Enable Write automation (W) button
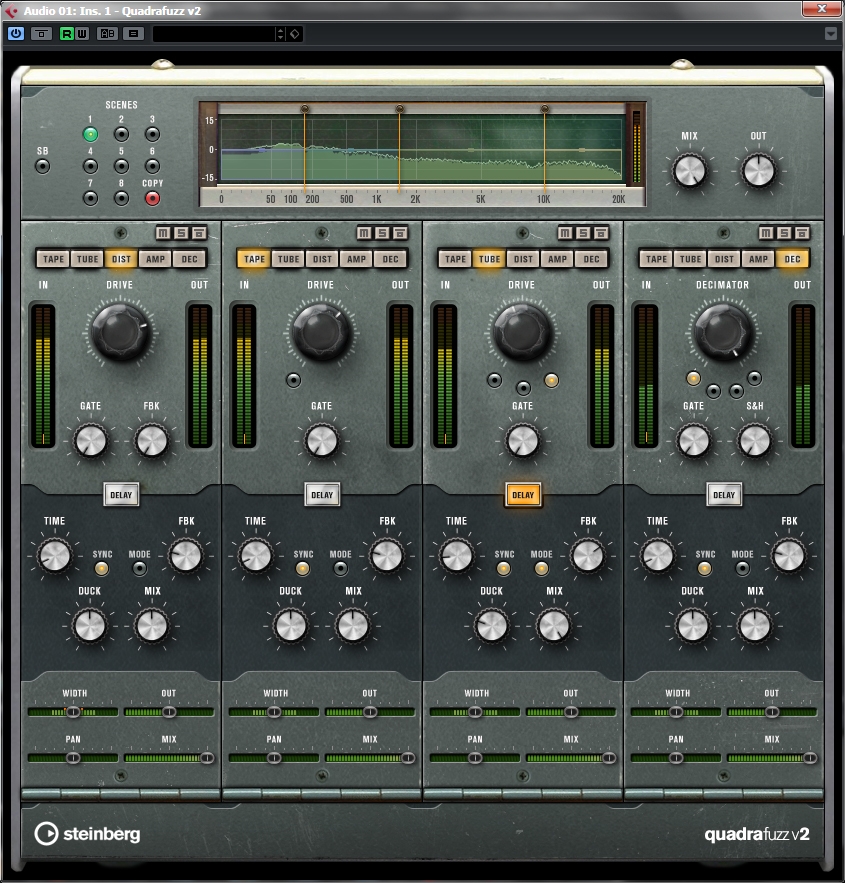 pyautogui.click(x=82, y=34)
